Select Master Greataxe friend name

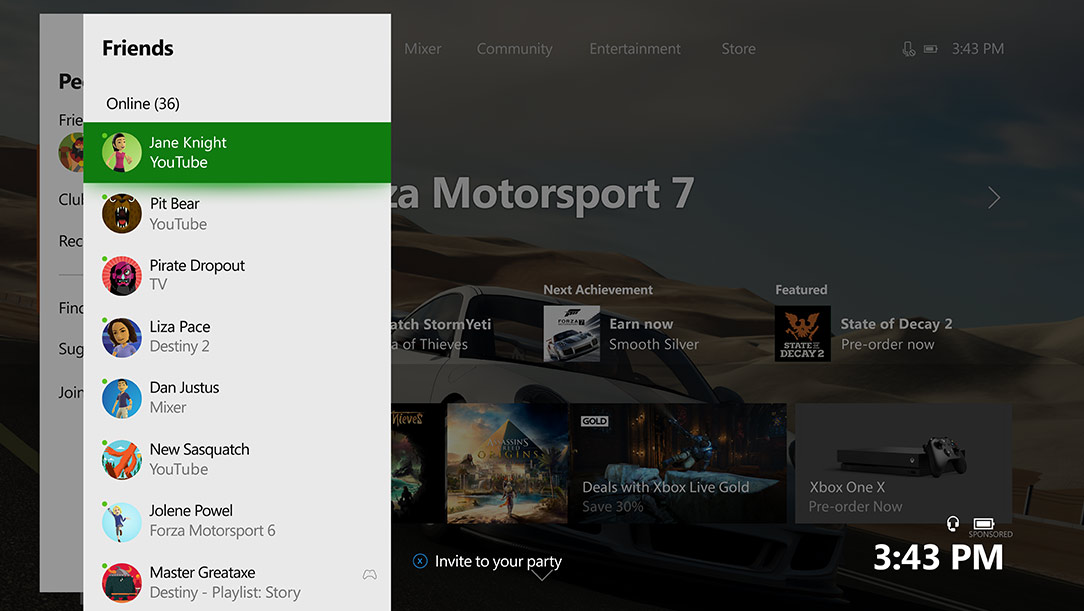(x=202, y=572)
